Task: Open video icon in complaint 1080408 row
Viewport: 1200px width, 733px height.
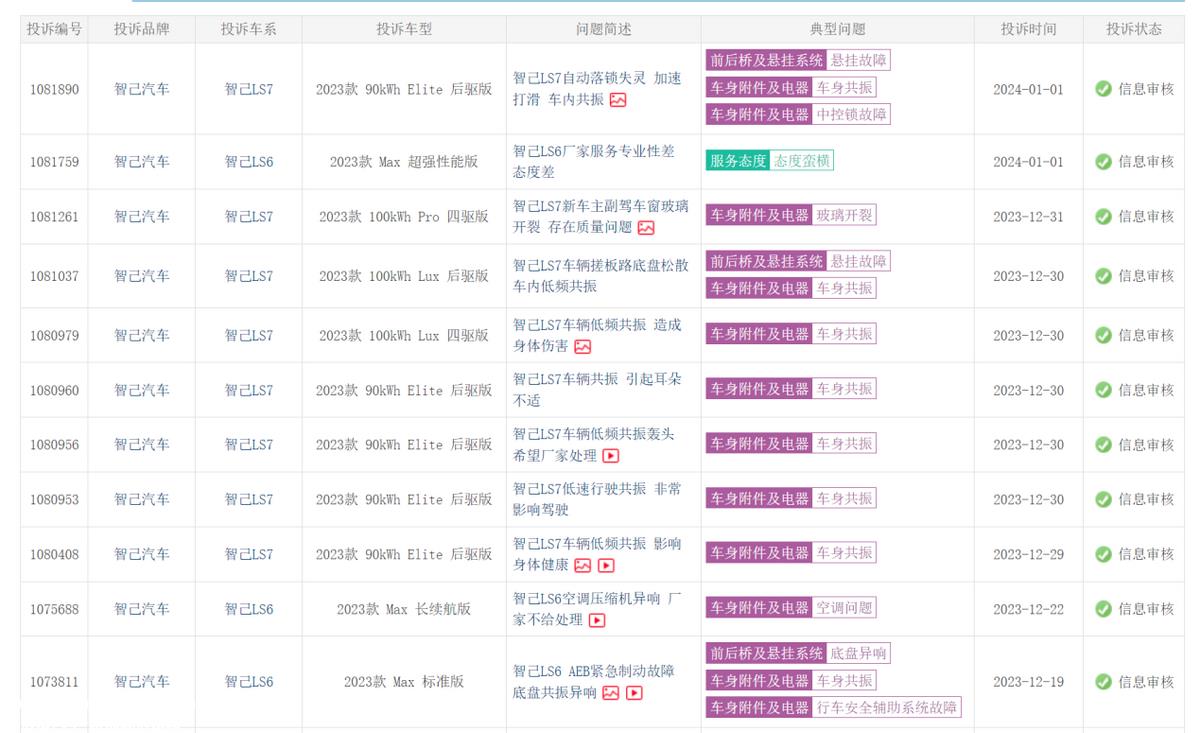Action: 606,566
